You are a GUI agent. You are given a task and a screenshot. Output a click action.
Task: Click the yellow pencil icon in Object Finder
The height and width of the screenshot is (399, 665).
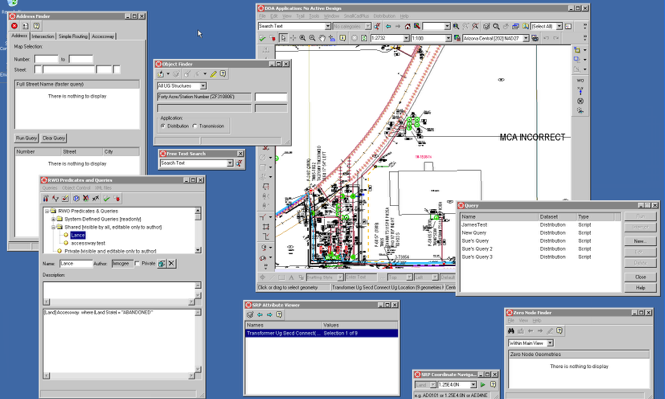(213, 74)
